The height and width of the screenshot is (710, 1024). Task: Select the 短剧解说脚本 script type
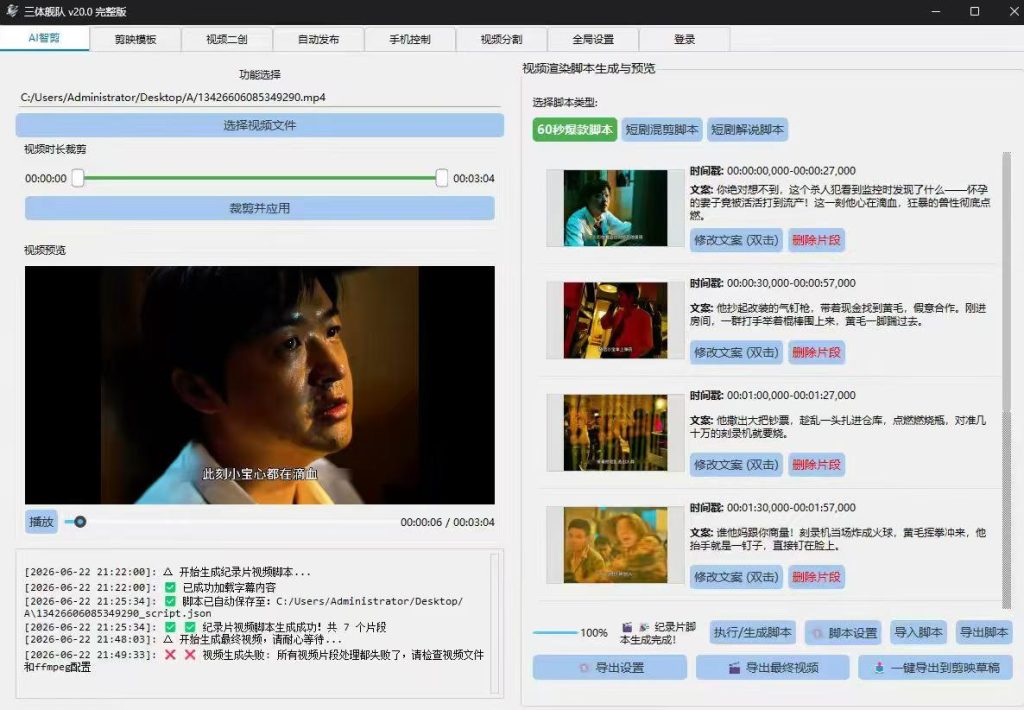point(747,129)
